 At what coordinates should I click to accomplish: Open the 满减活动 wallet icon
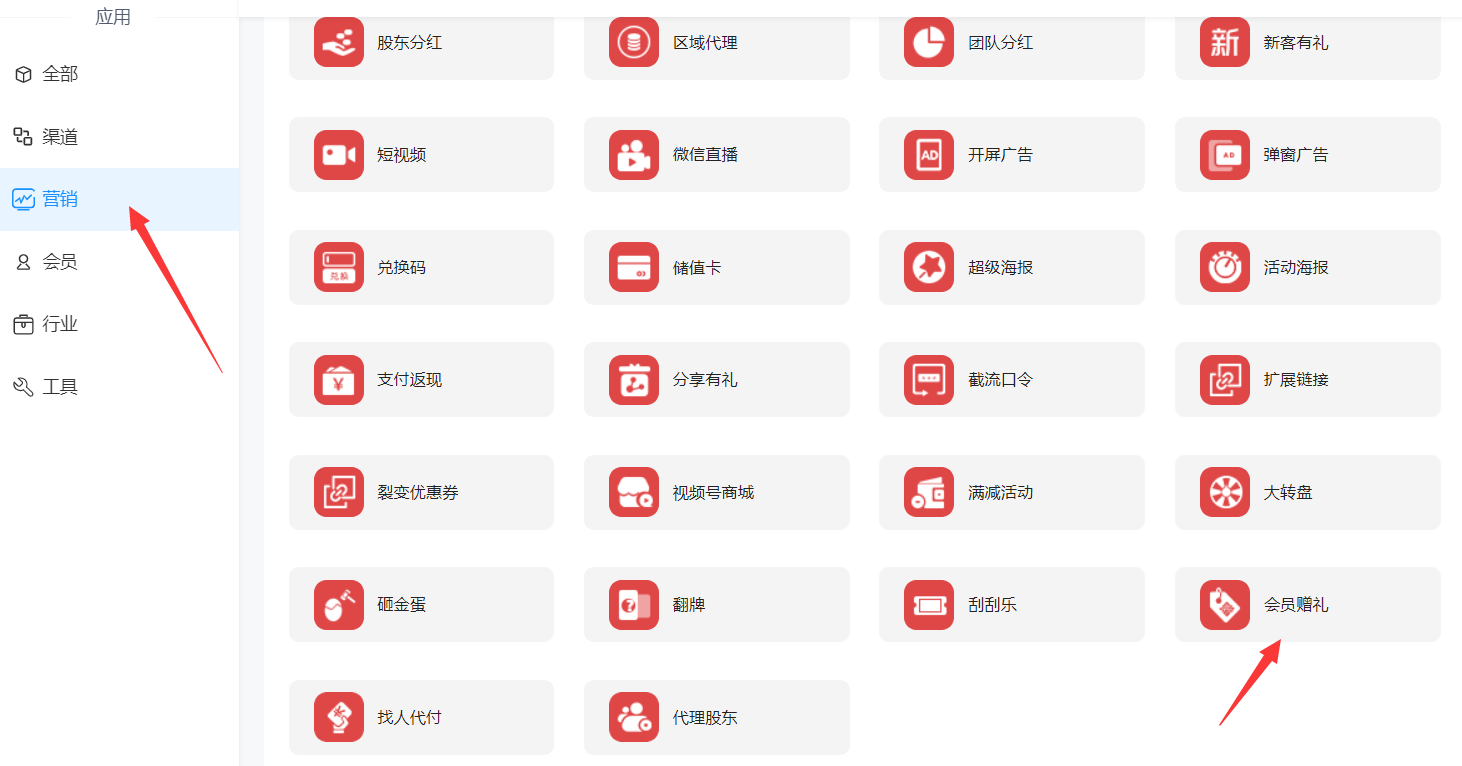coord(929,492)
